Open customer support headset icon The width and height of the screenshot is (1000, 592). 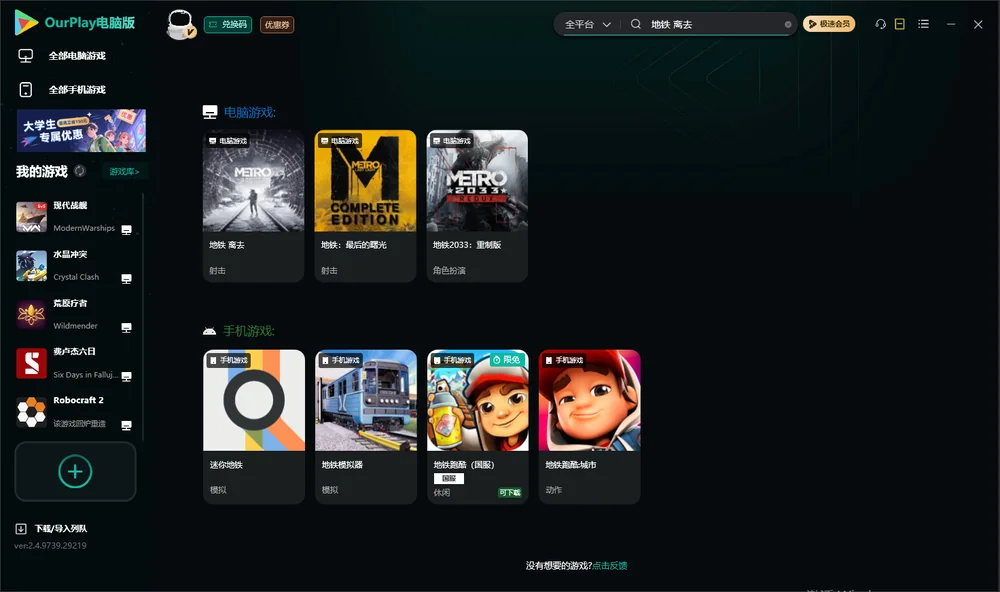click(881, 24)
